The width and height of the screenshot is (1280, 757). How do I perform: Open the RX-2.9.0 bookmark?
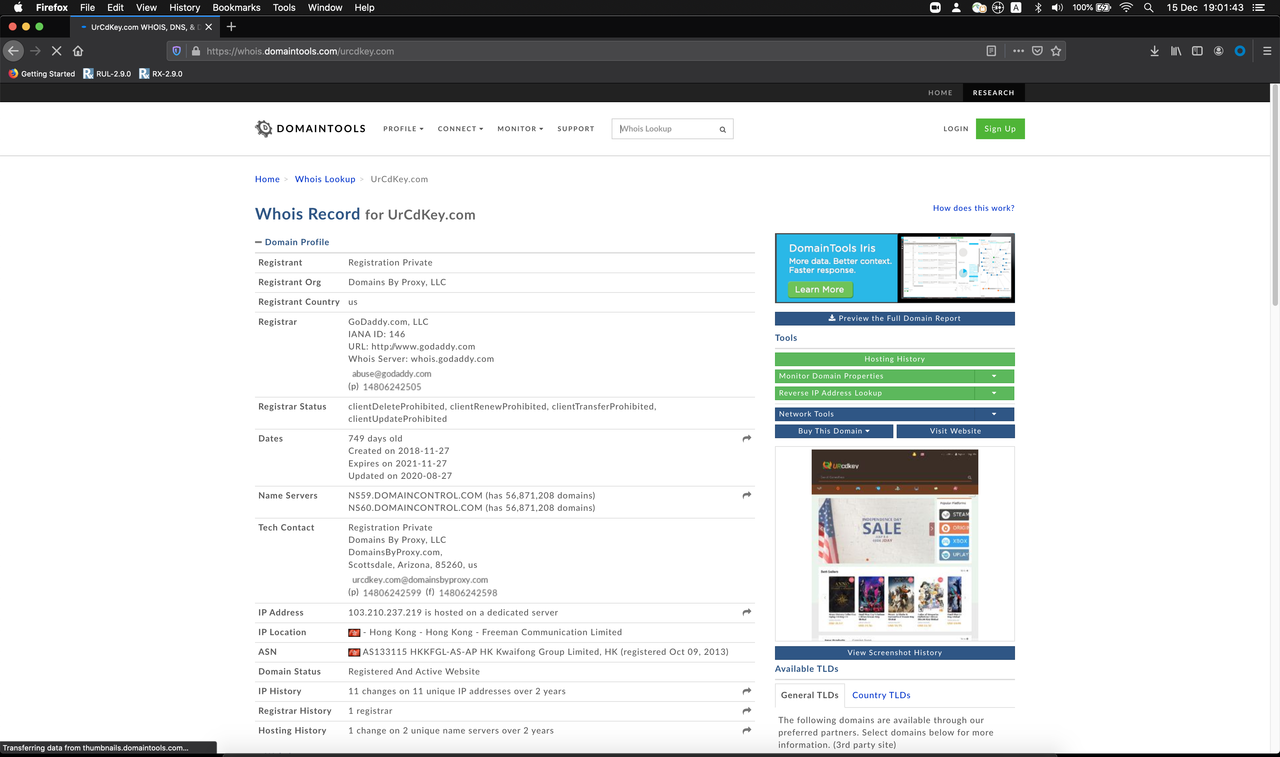[x=161, y=74]
